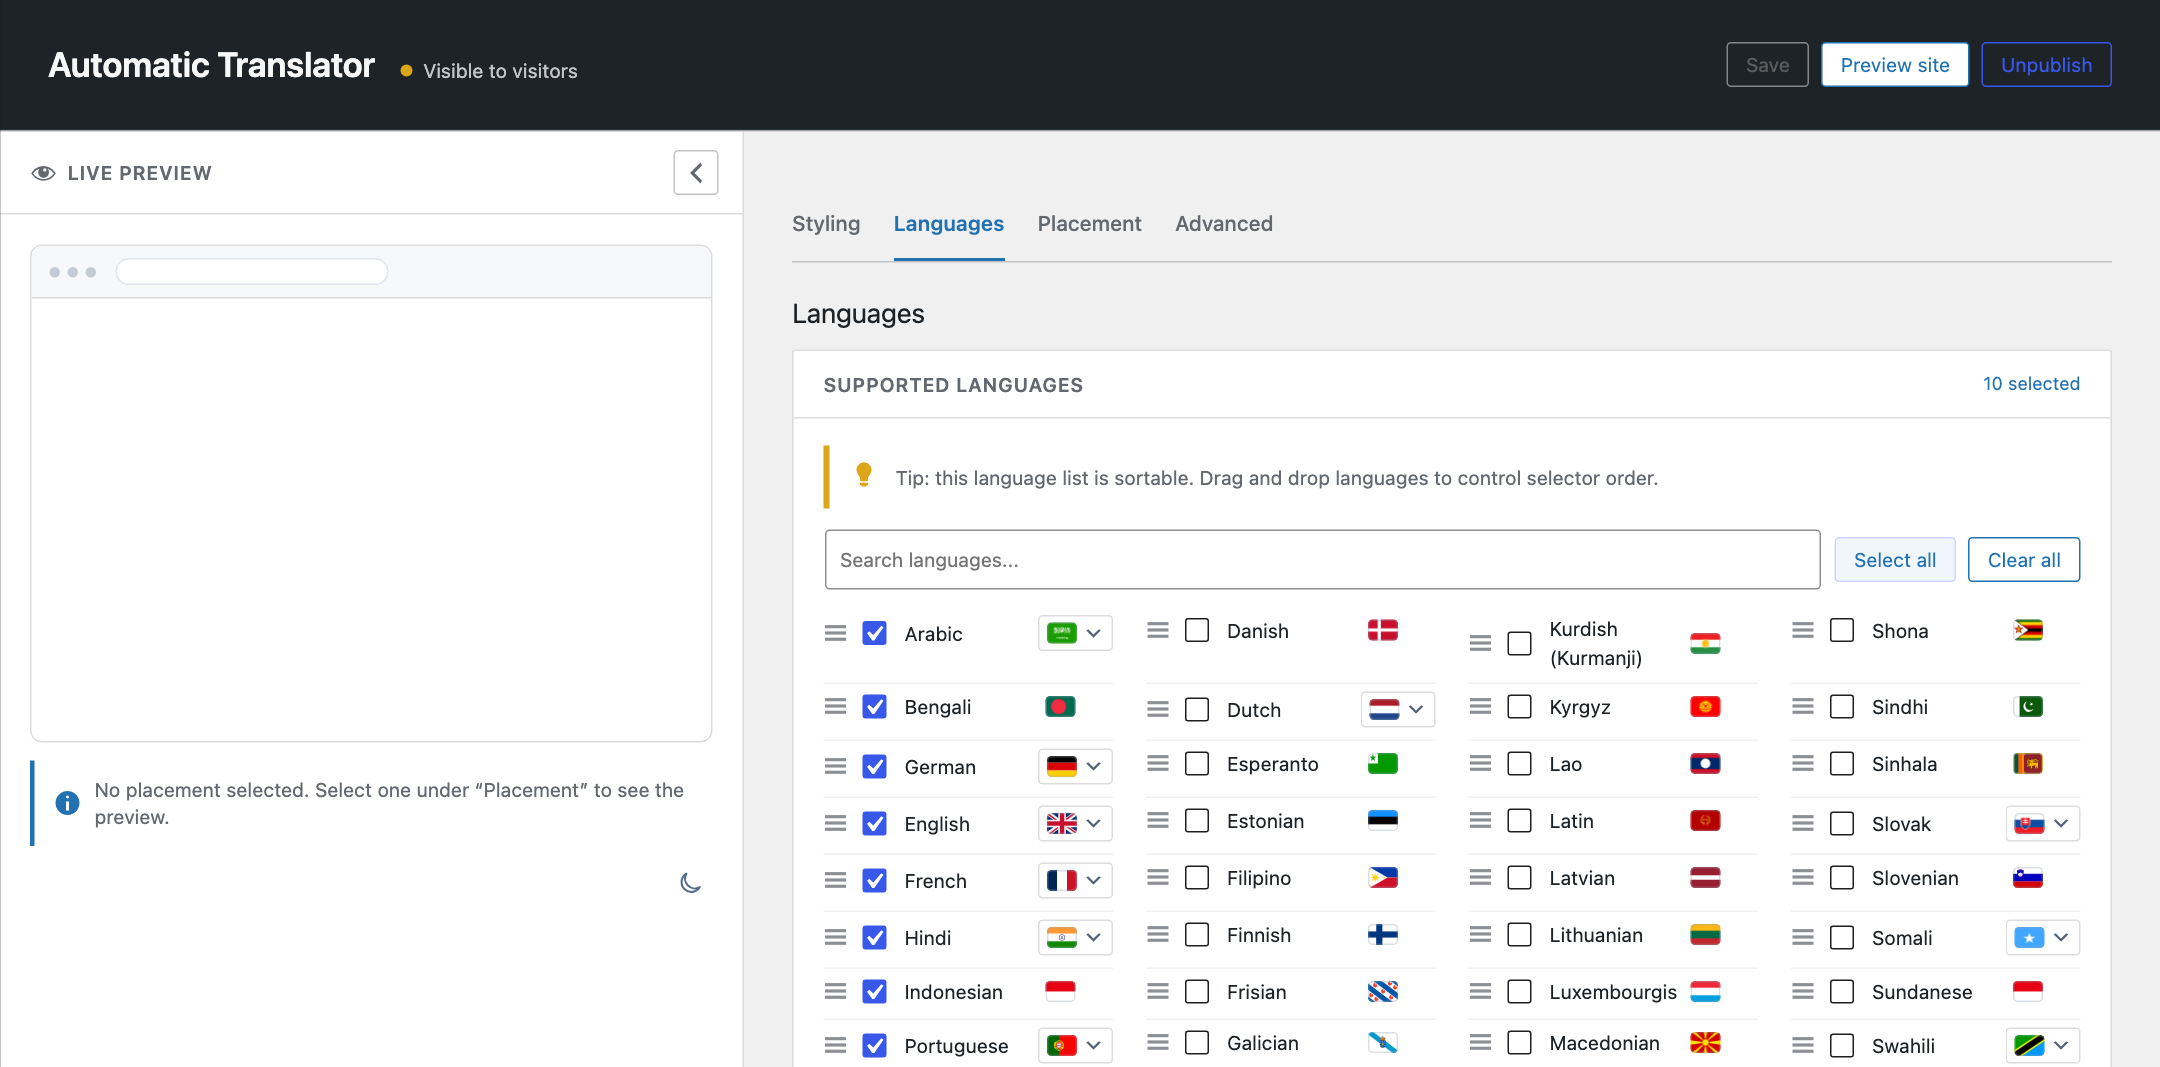
Task: Click the Select all button
Action: point(1895,560)
